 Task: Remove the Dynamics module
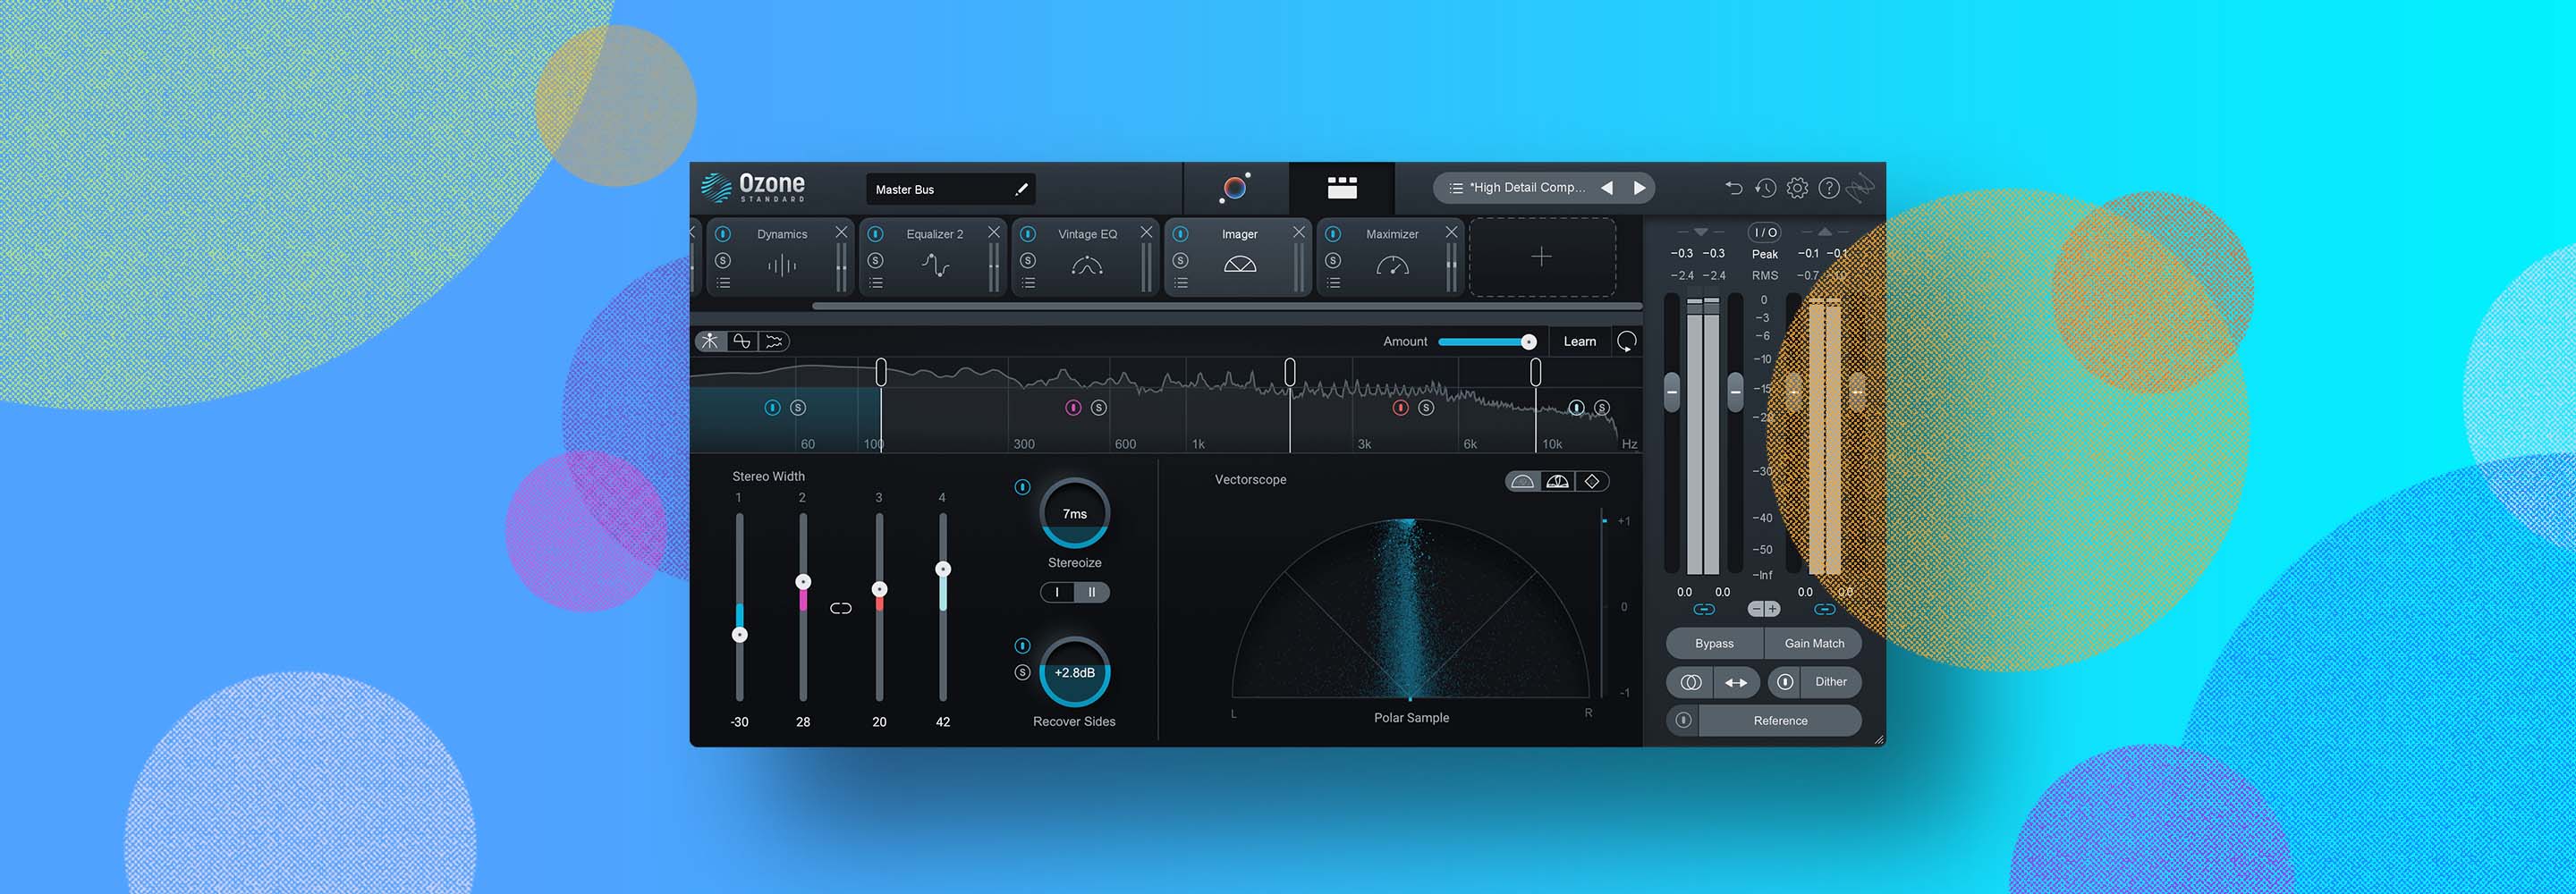tap(841, 232)
